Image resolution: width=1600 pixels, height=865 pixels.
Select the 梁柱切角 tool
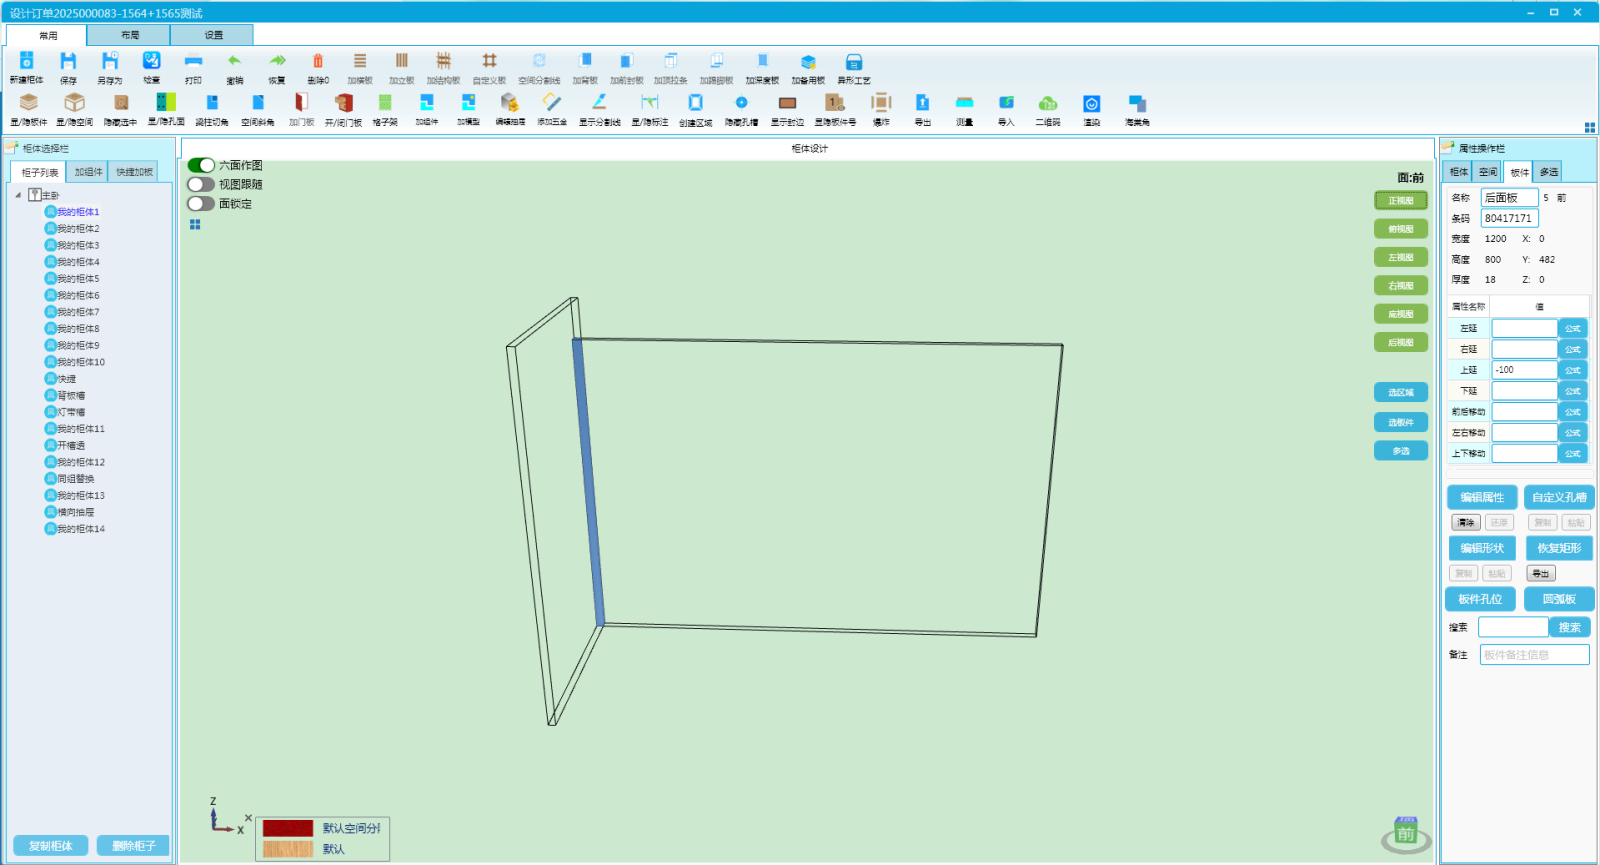(x=212, y=103)
